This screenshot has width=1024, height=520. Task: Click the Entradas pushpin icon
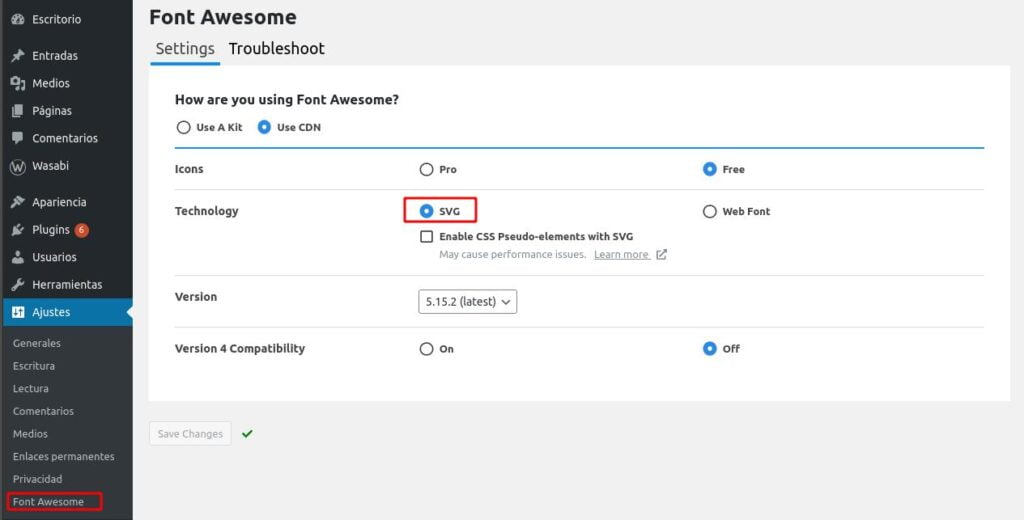pos(18,56)
